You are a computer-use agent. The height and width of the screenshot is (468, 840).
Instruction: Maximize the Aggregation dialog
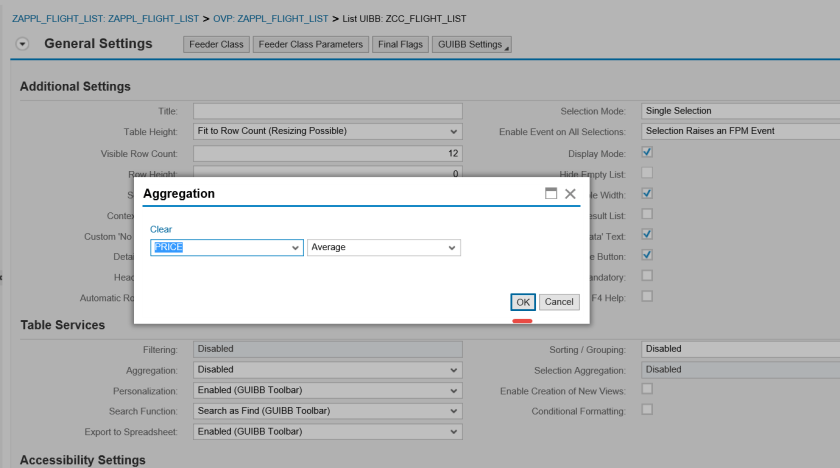tap(551, 194)
